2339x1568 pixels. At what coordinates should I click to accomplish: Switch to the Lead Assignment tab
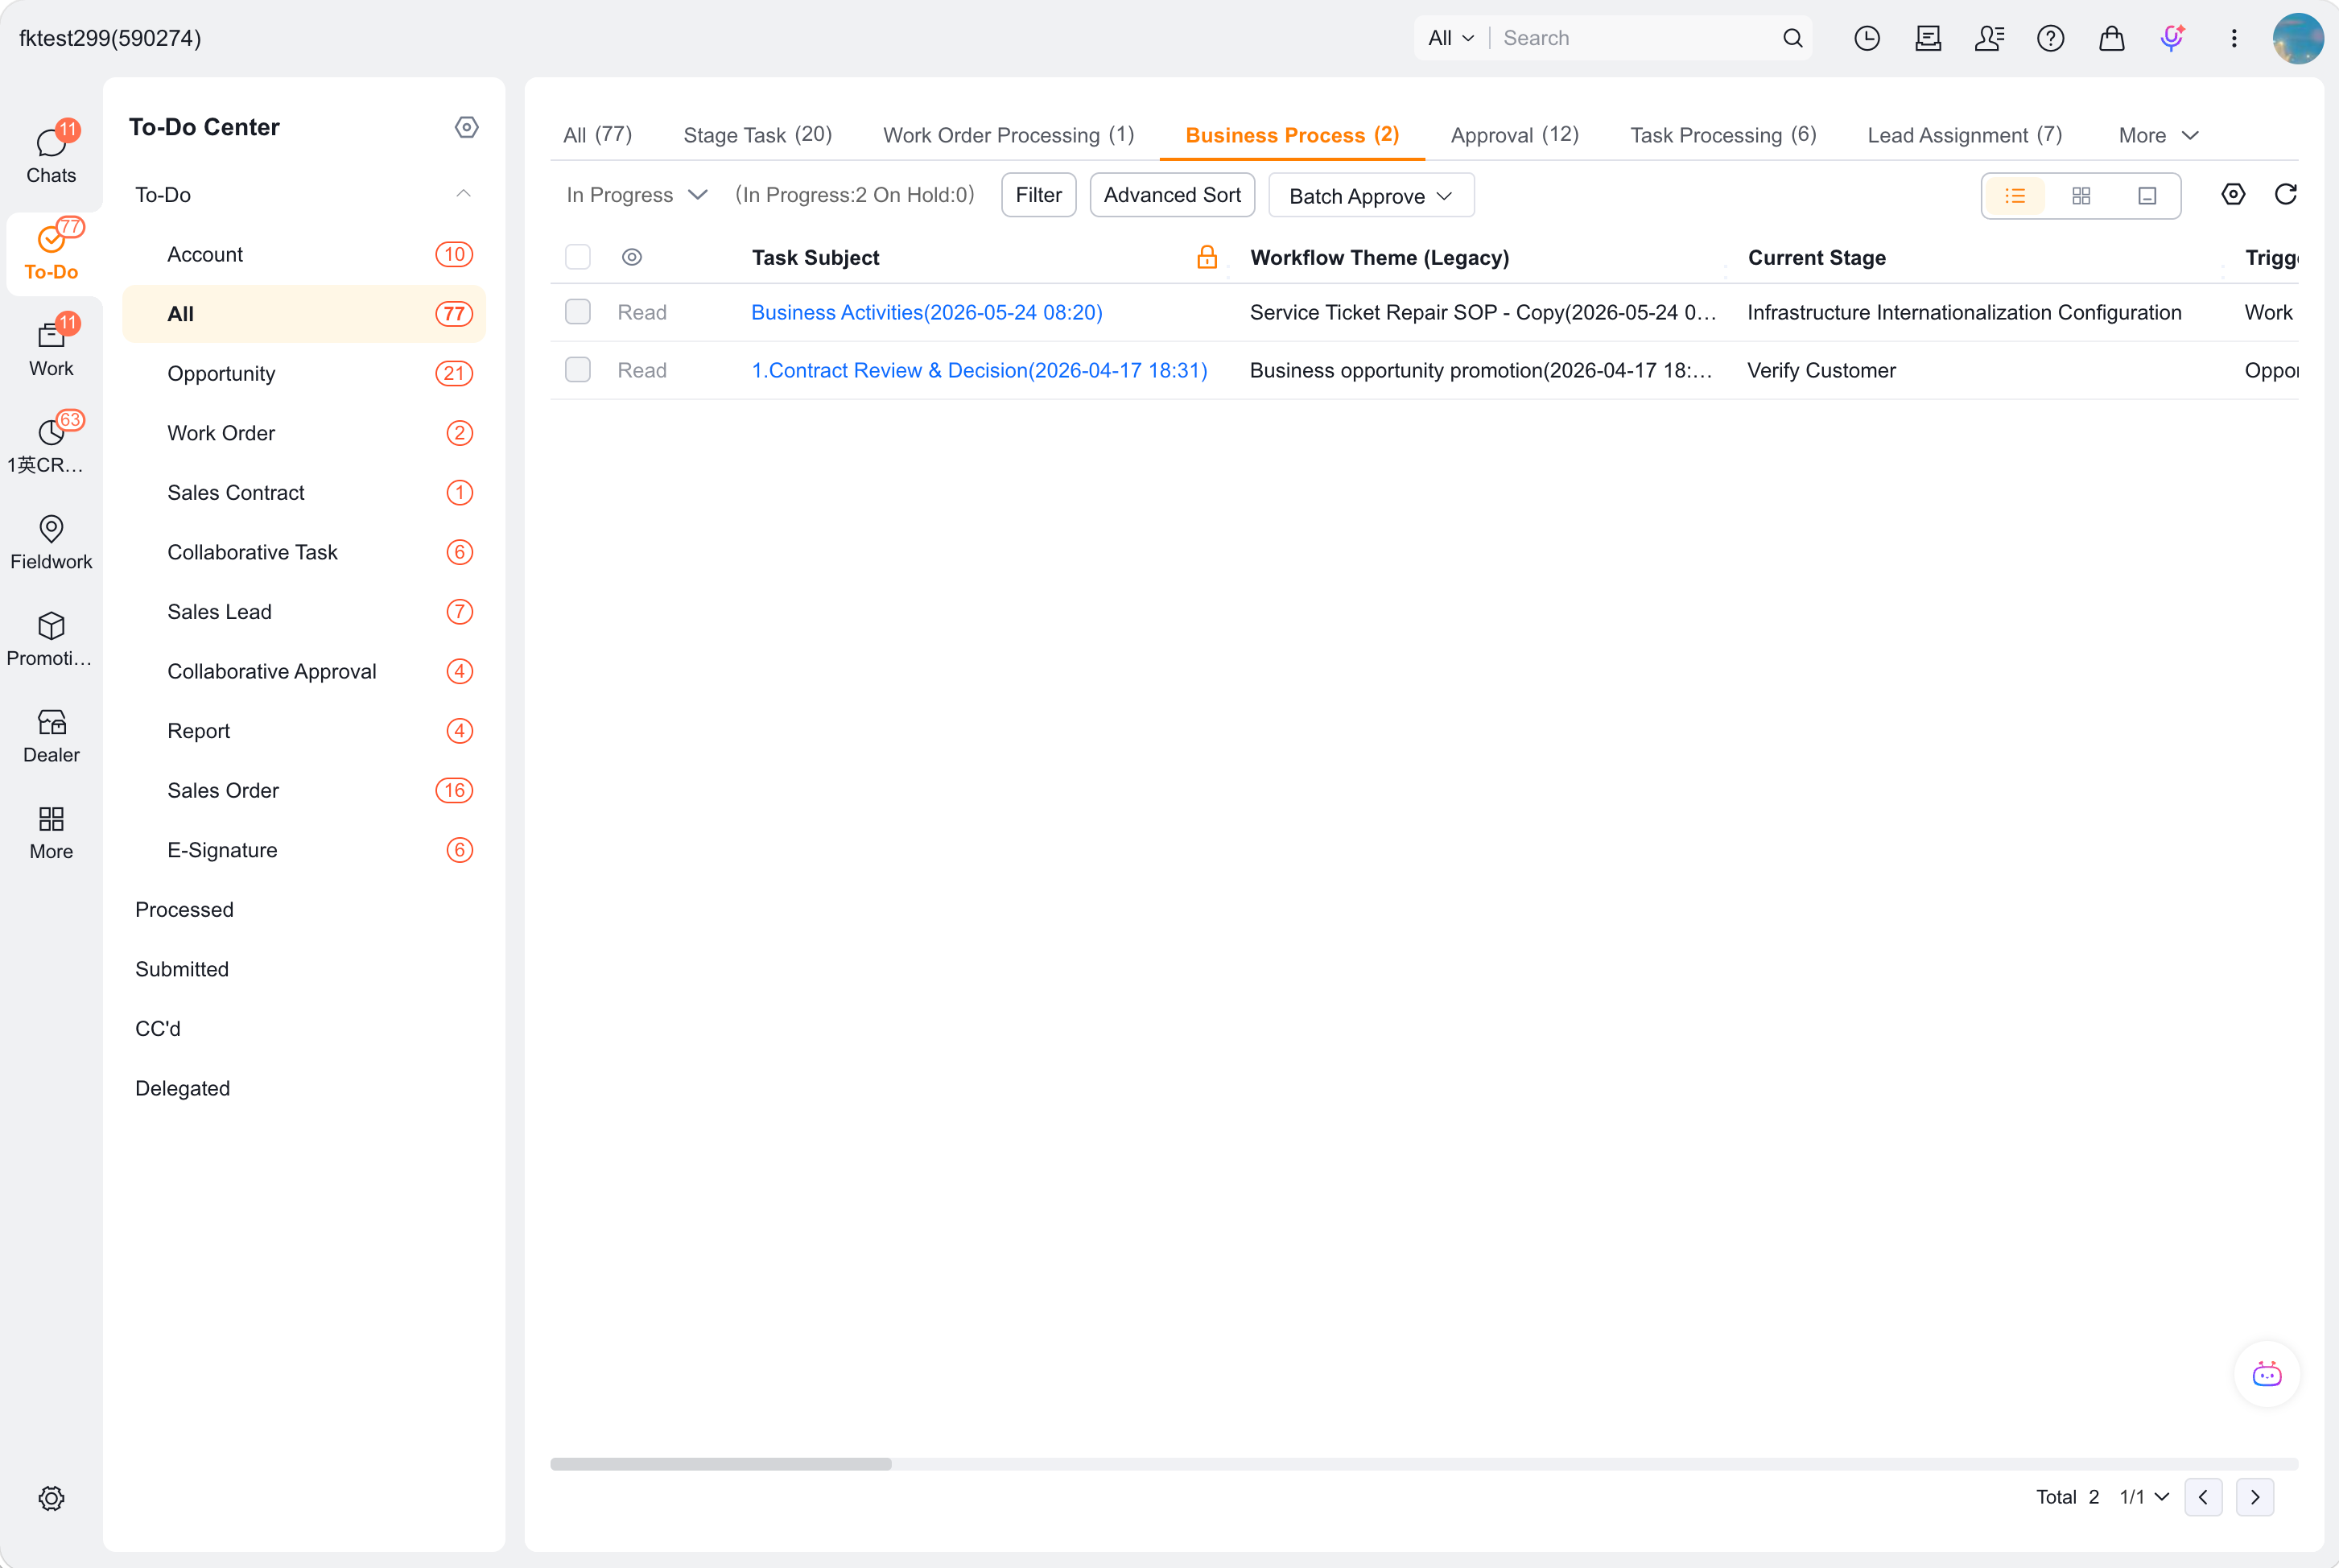(1964, 135)
